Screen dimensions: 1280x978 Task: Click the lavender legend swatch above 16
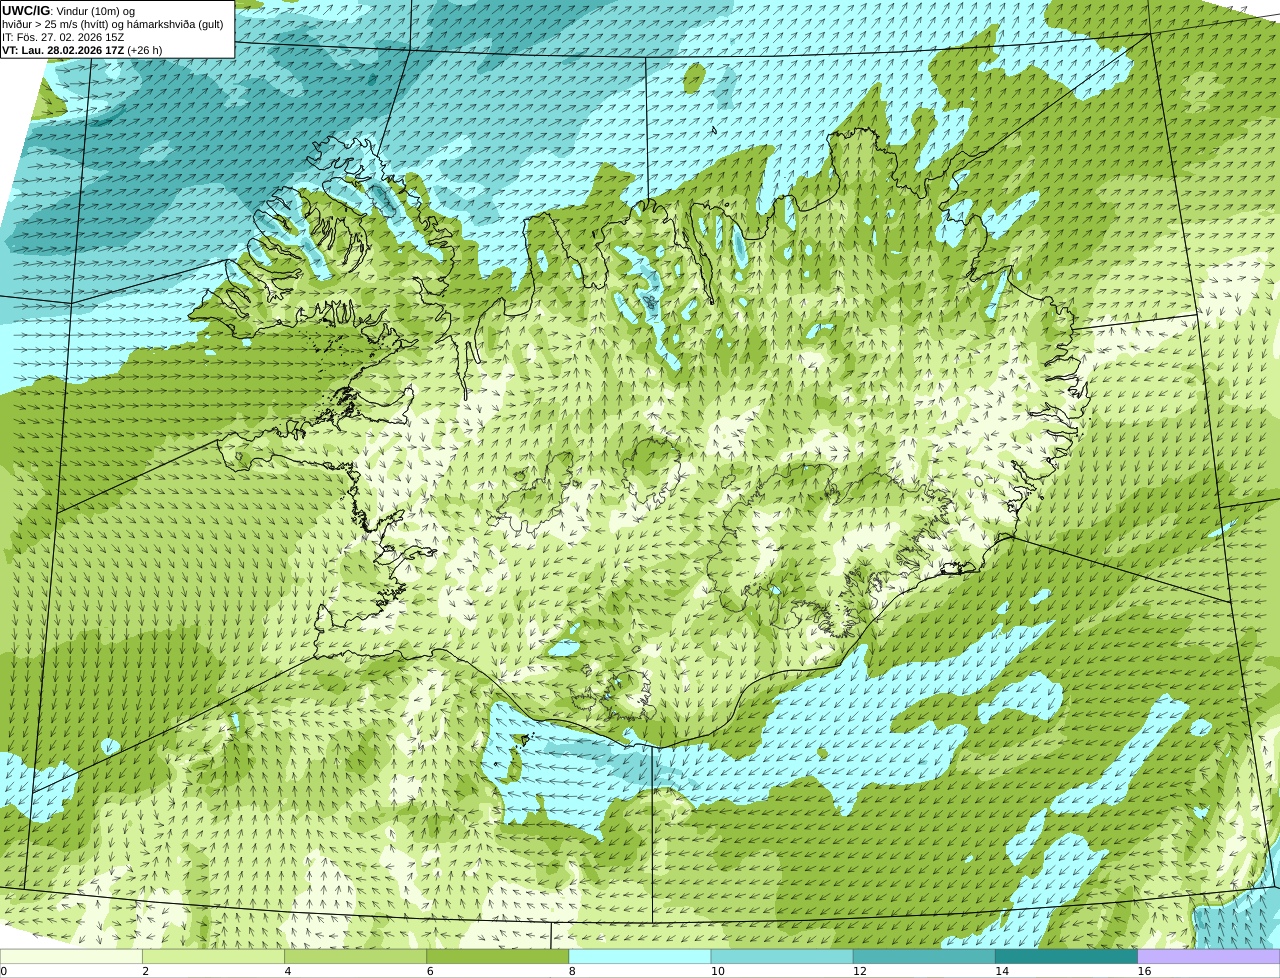coord(1209,956)
